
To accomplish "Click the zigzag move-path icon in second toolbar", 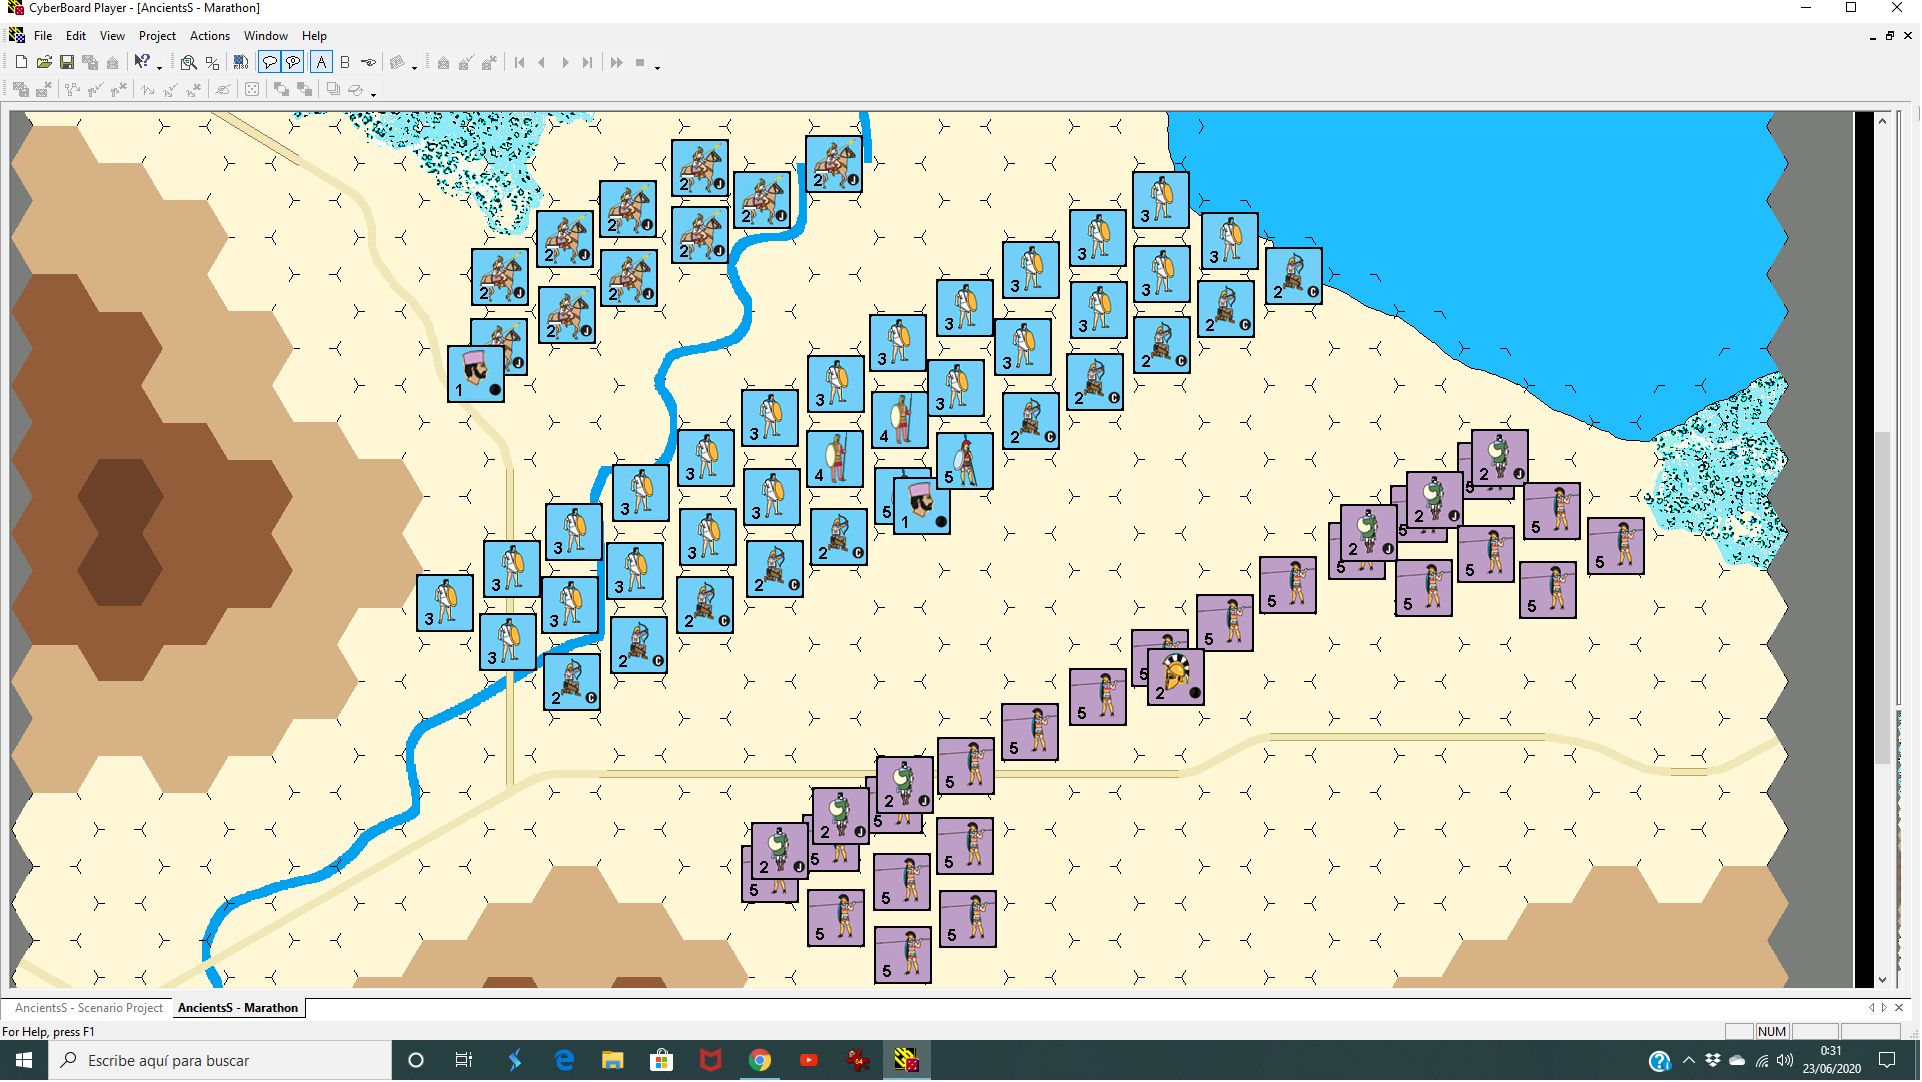I will coord(147,89).
